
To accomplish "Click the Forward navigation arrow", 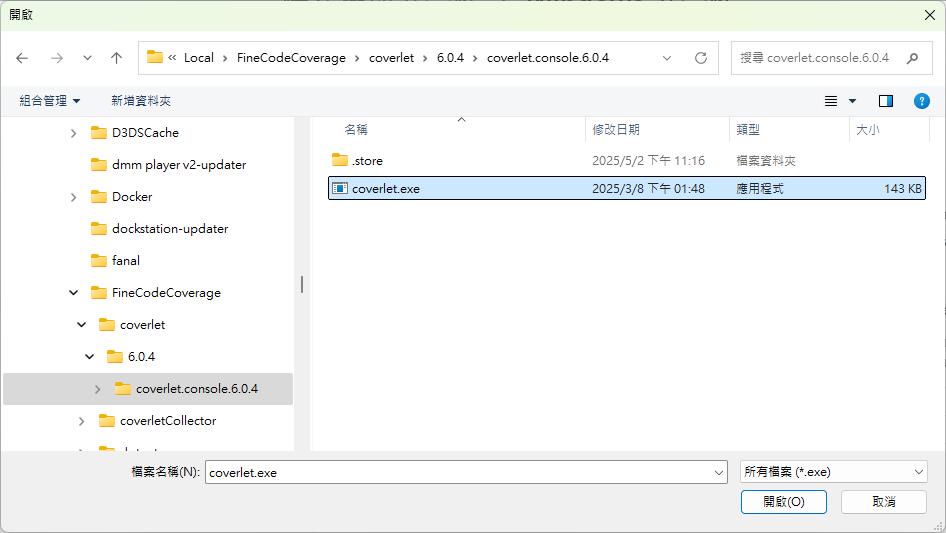I will coord(57,58).
